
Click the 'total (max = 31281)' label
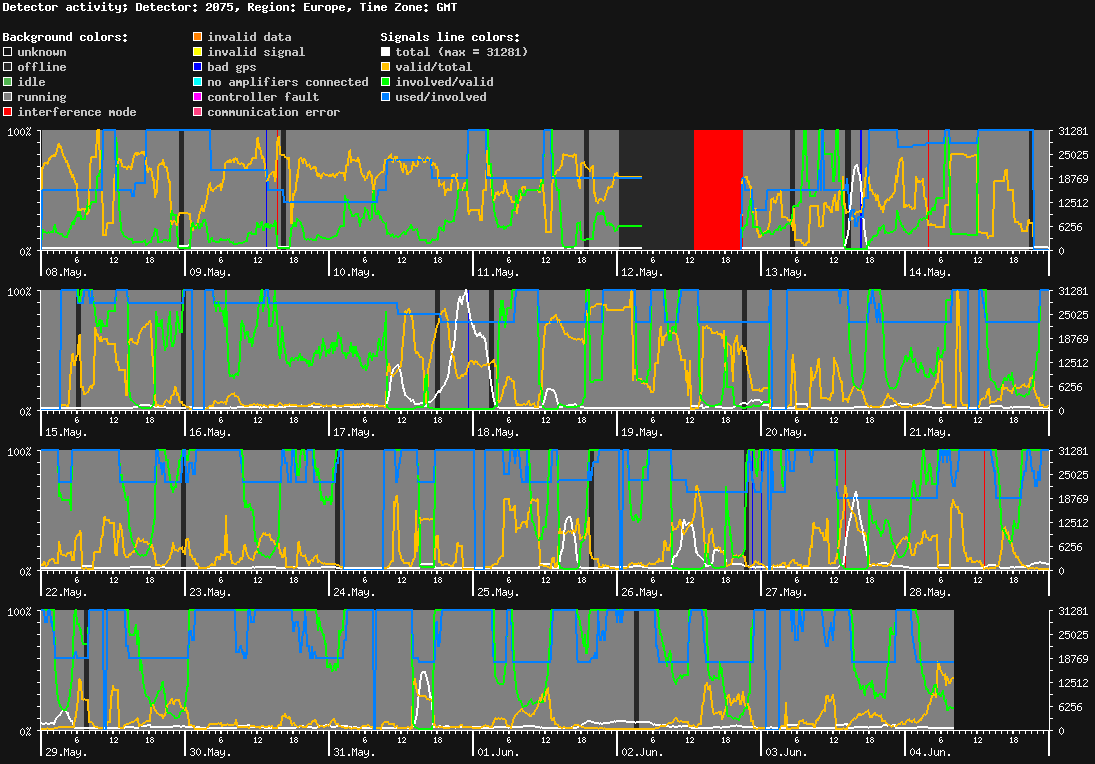point(462,52)
